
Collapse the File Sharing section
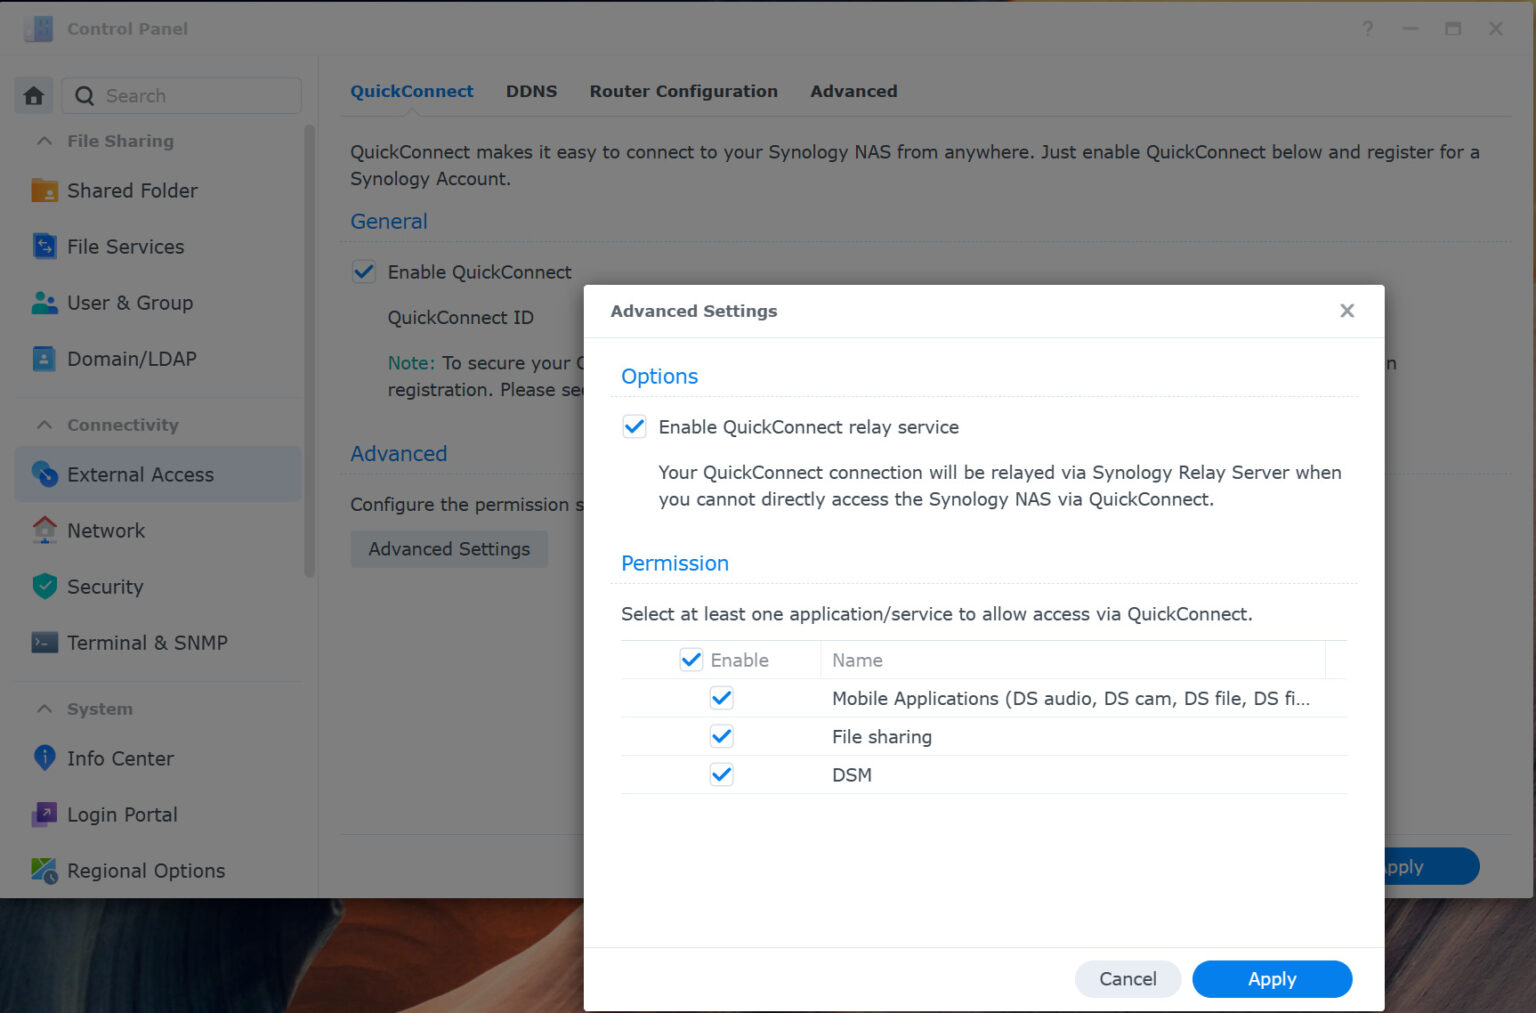tap(42, 141)
